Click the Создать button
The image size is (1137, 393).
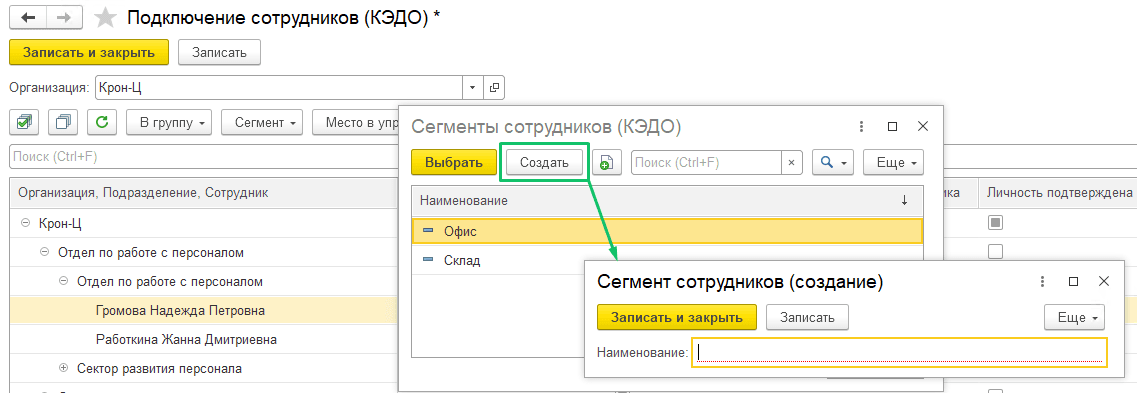click(x=545, y=163)
